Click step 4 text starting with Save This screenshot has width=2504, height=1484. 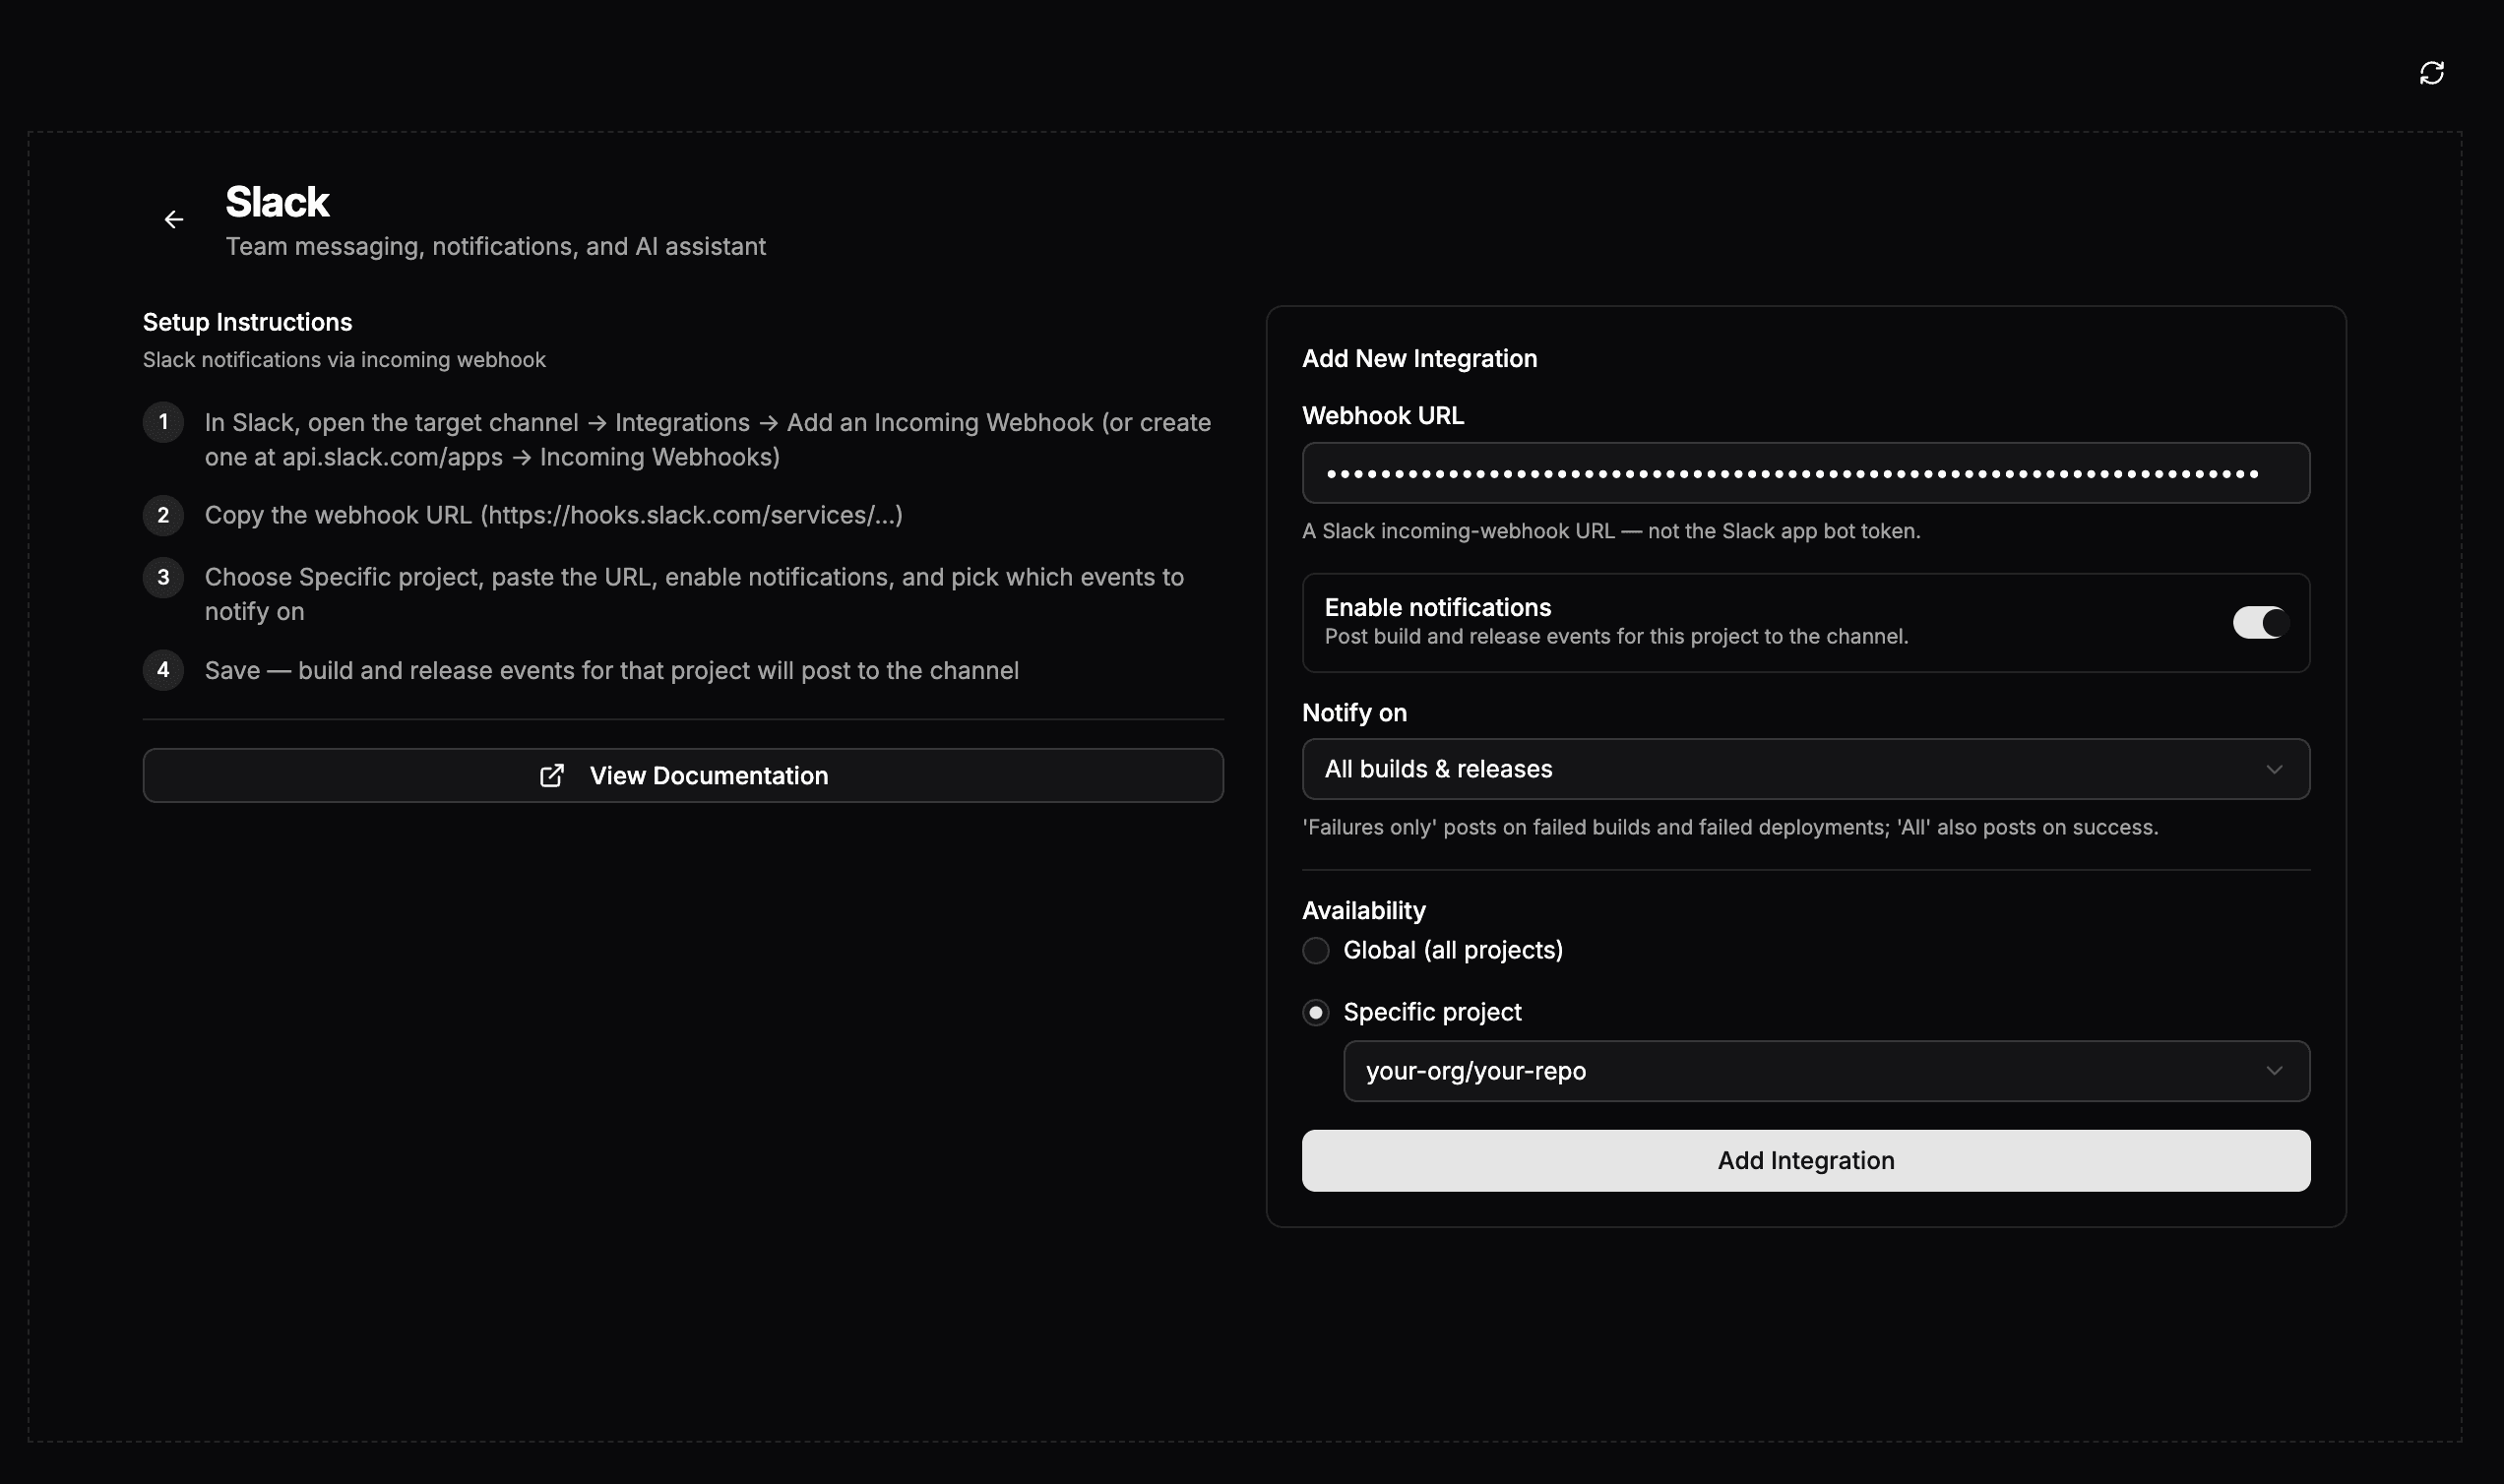[x=611, y=670]
